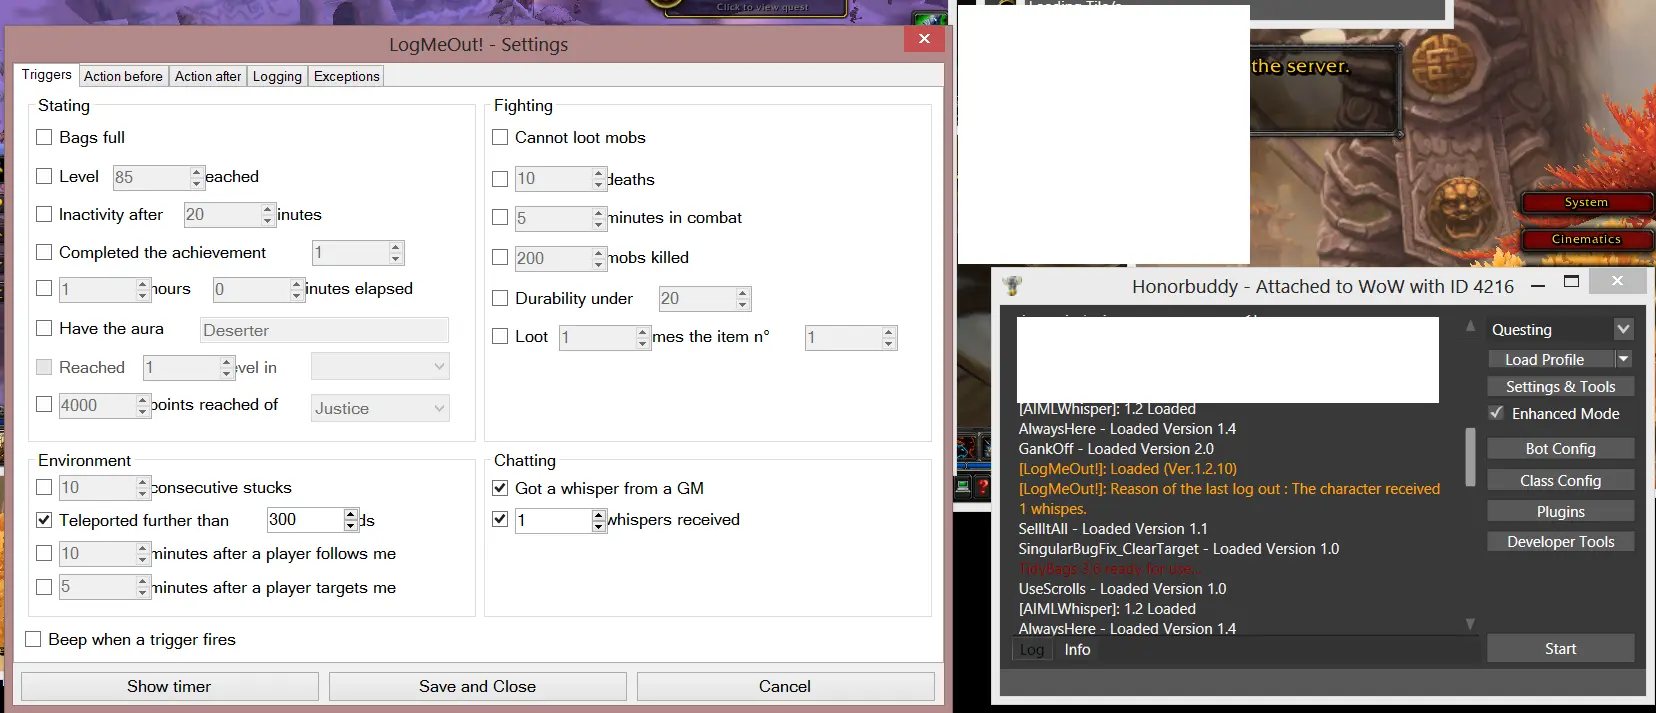Screen dimensions: 1656x713
Task: Click the log scroll up arrow
Action: pos(1470,326)
